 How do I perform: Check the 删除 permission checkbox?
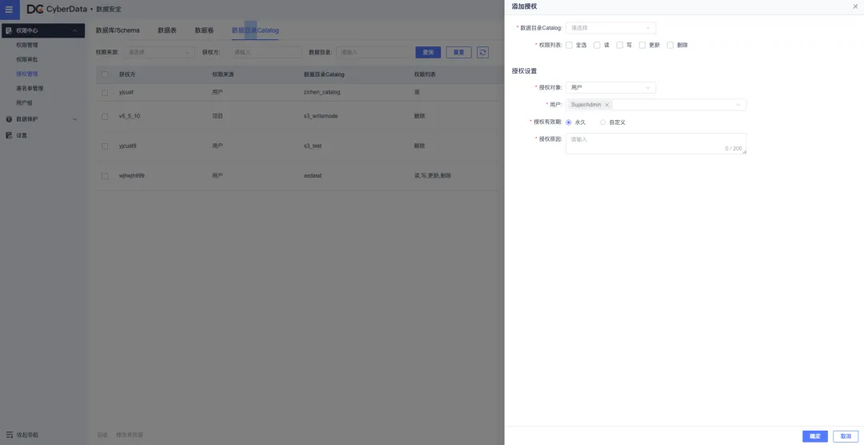pos(670,45)
